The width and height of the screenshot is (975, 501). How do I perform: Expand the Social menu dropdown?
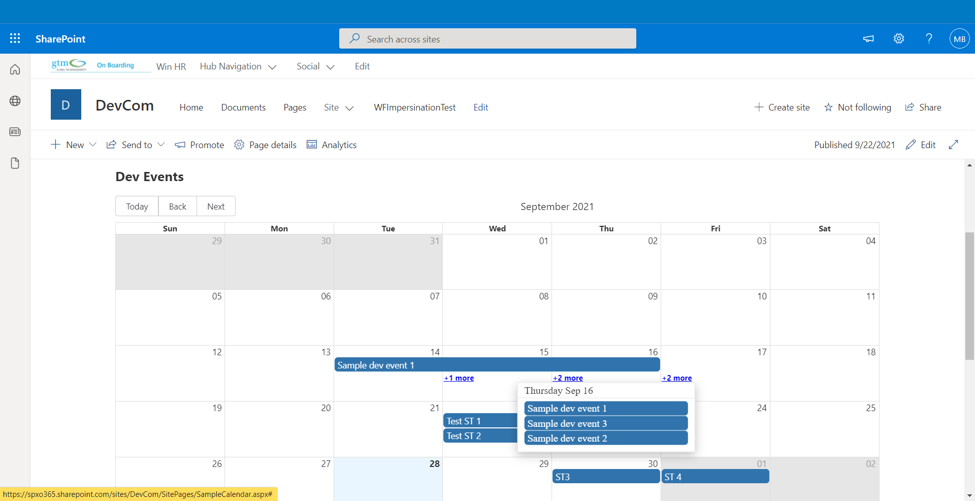pyautogui.click(x=315, y=67)
